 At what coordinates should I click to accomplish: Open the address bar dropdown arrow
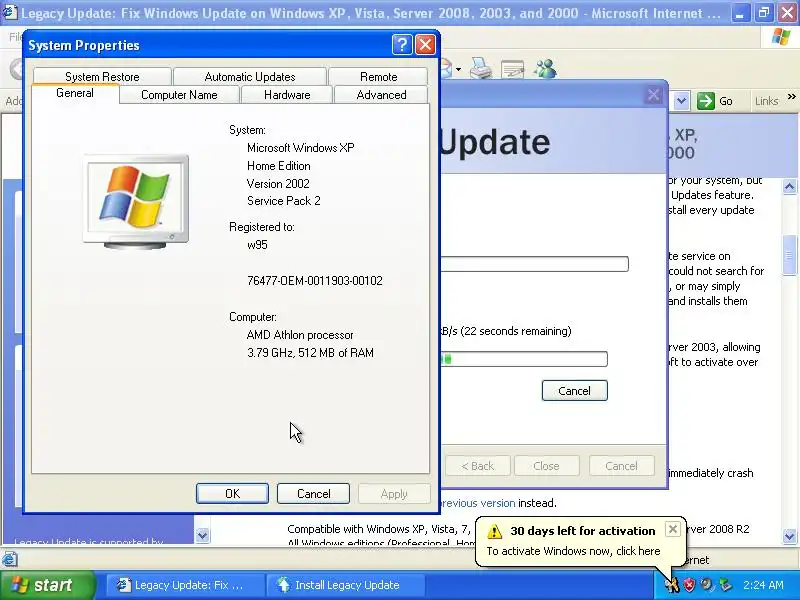[x=682, y=101]
